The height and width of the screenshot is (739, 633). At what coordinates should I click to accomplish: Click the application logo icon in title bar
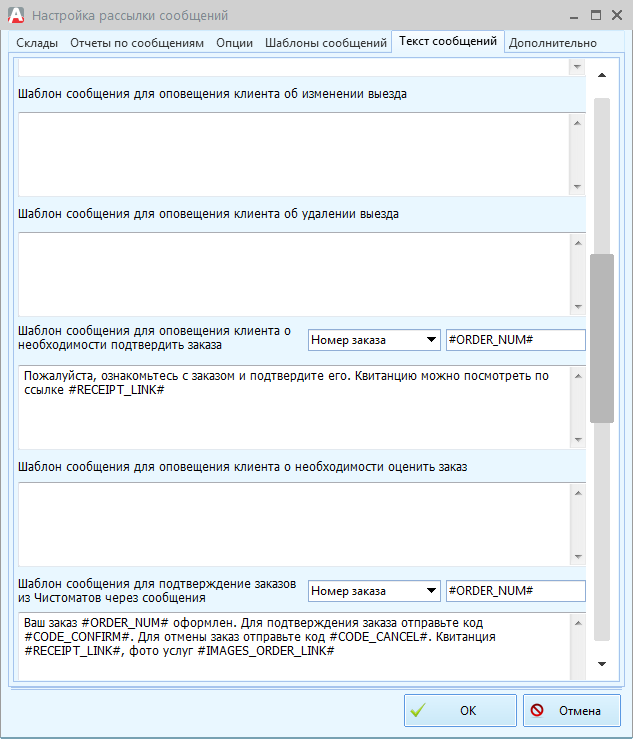[16, 15]
